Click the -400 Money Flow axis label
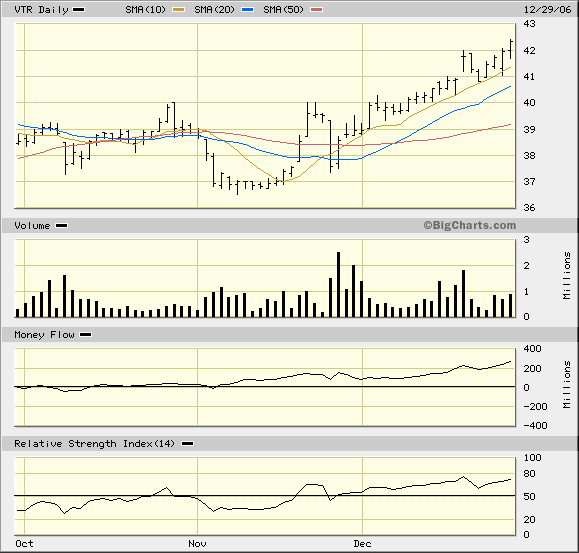 point(535,426)
